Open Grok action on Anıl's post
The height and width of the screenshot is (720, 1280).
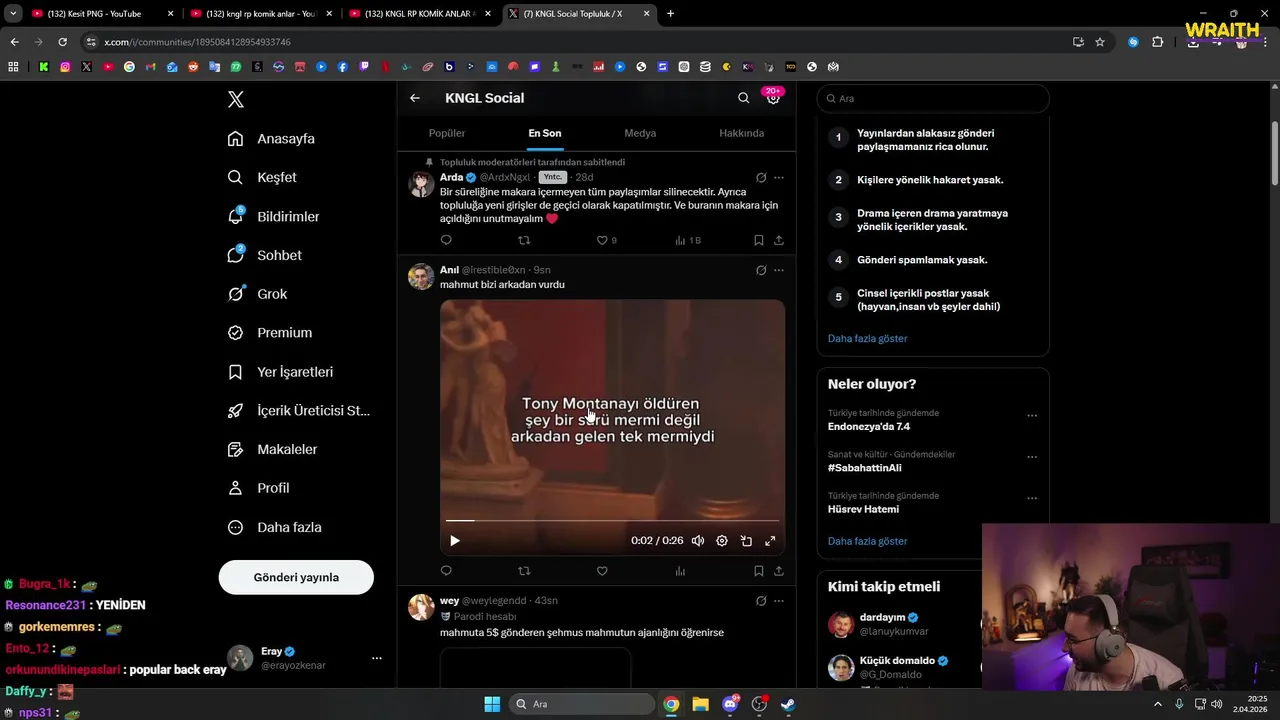761,270
